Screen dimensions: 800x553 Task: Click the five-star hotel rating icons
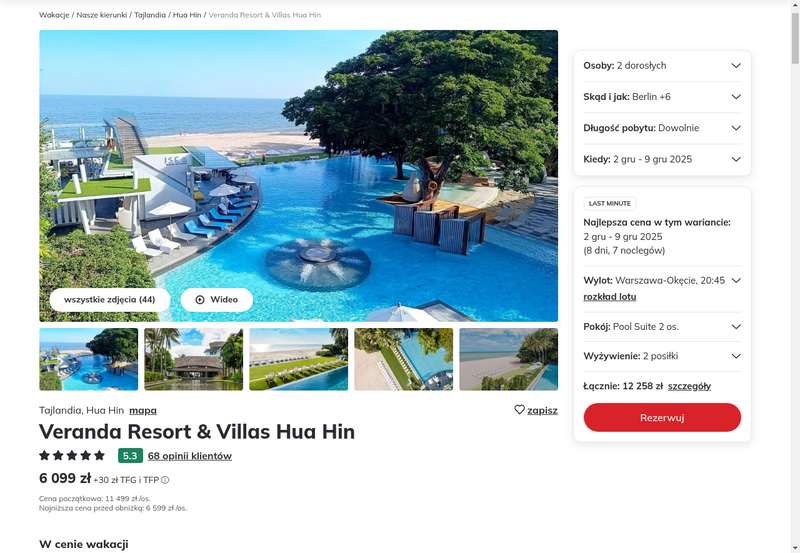point(72,456)
